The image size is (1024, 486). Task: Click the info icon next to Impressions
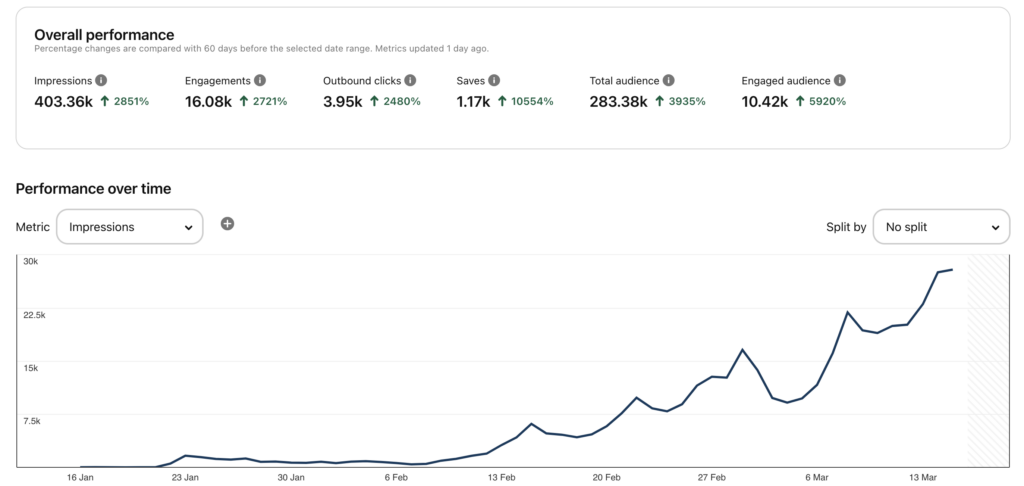[x=101, y=80]
